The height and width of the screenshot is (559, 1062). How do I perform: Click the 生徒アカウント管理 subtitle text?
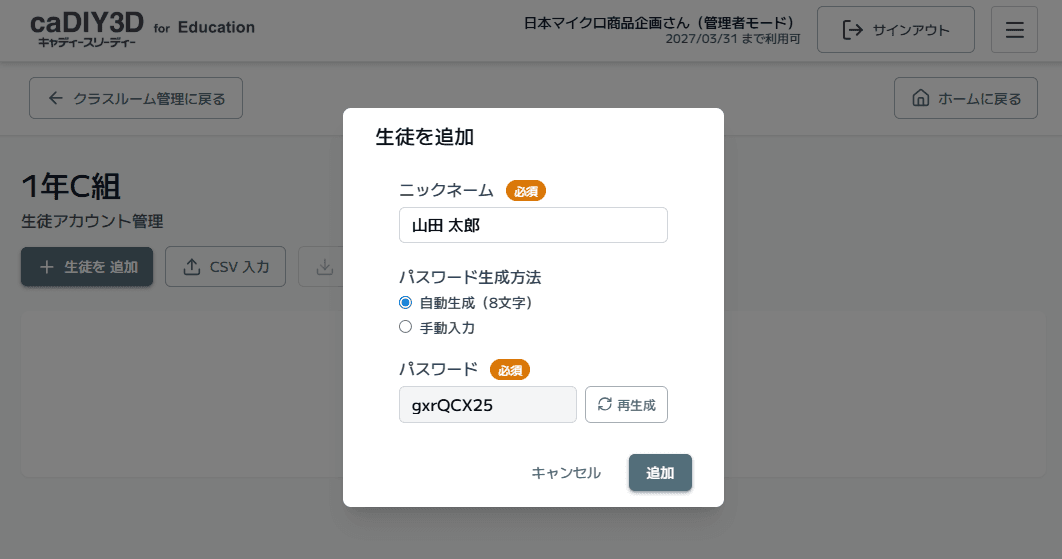(92, 221)
